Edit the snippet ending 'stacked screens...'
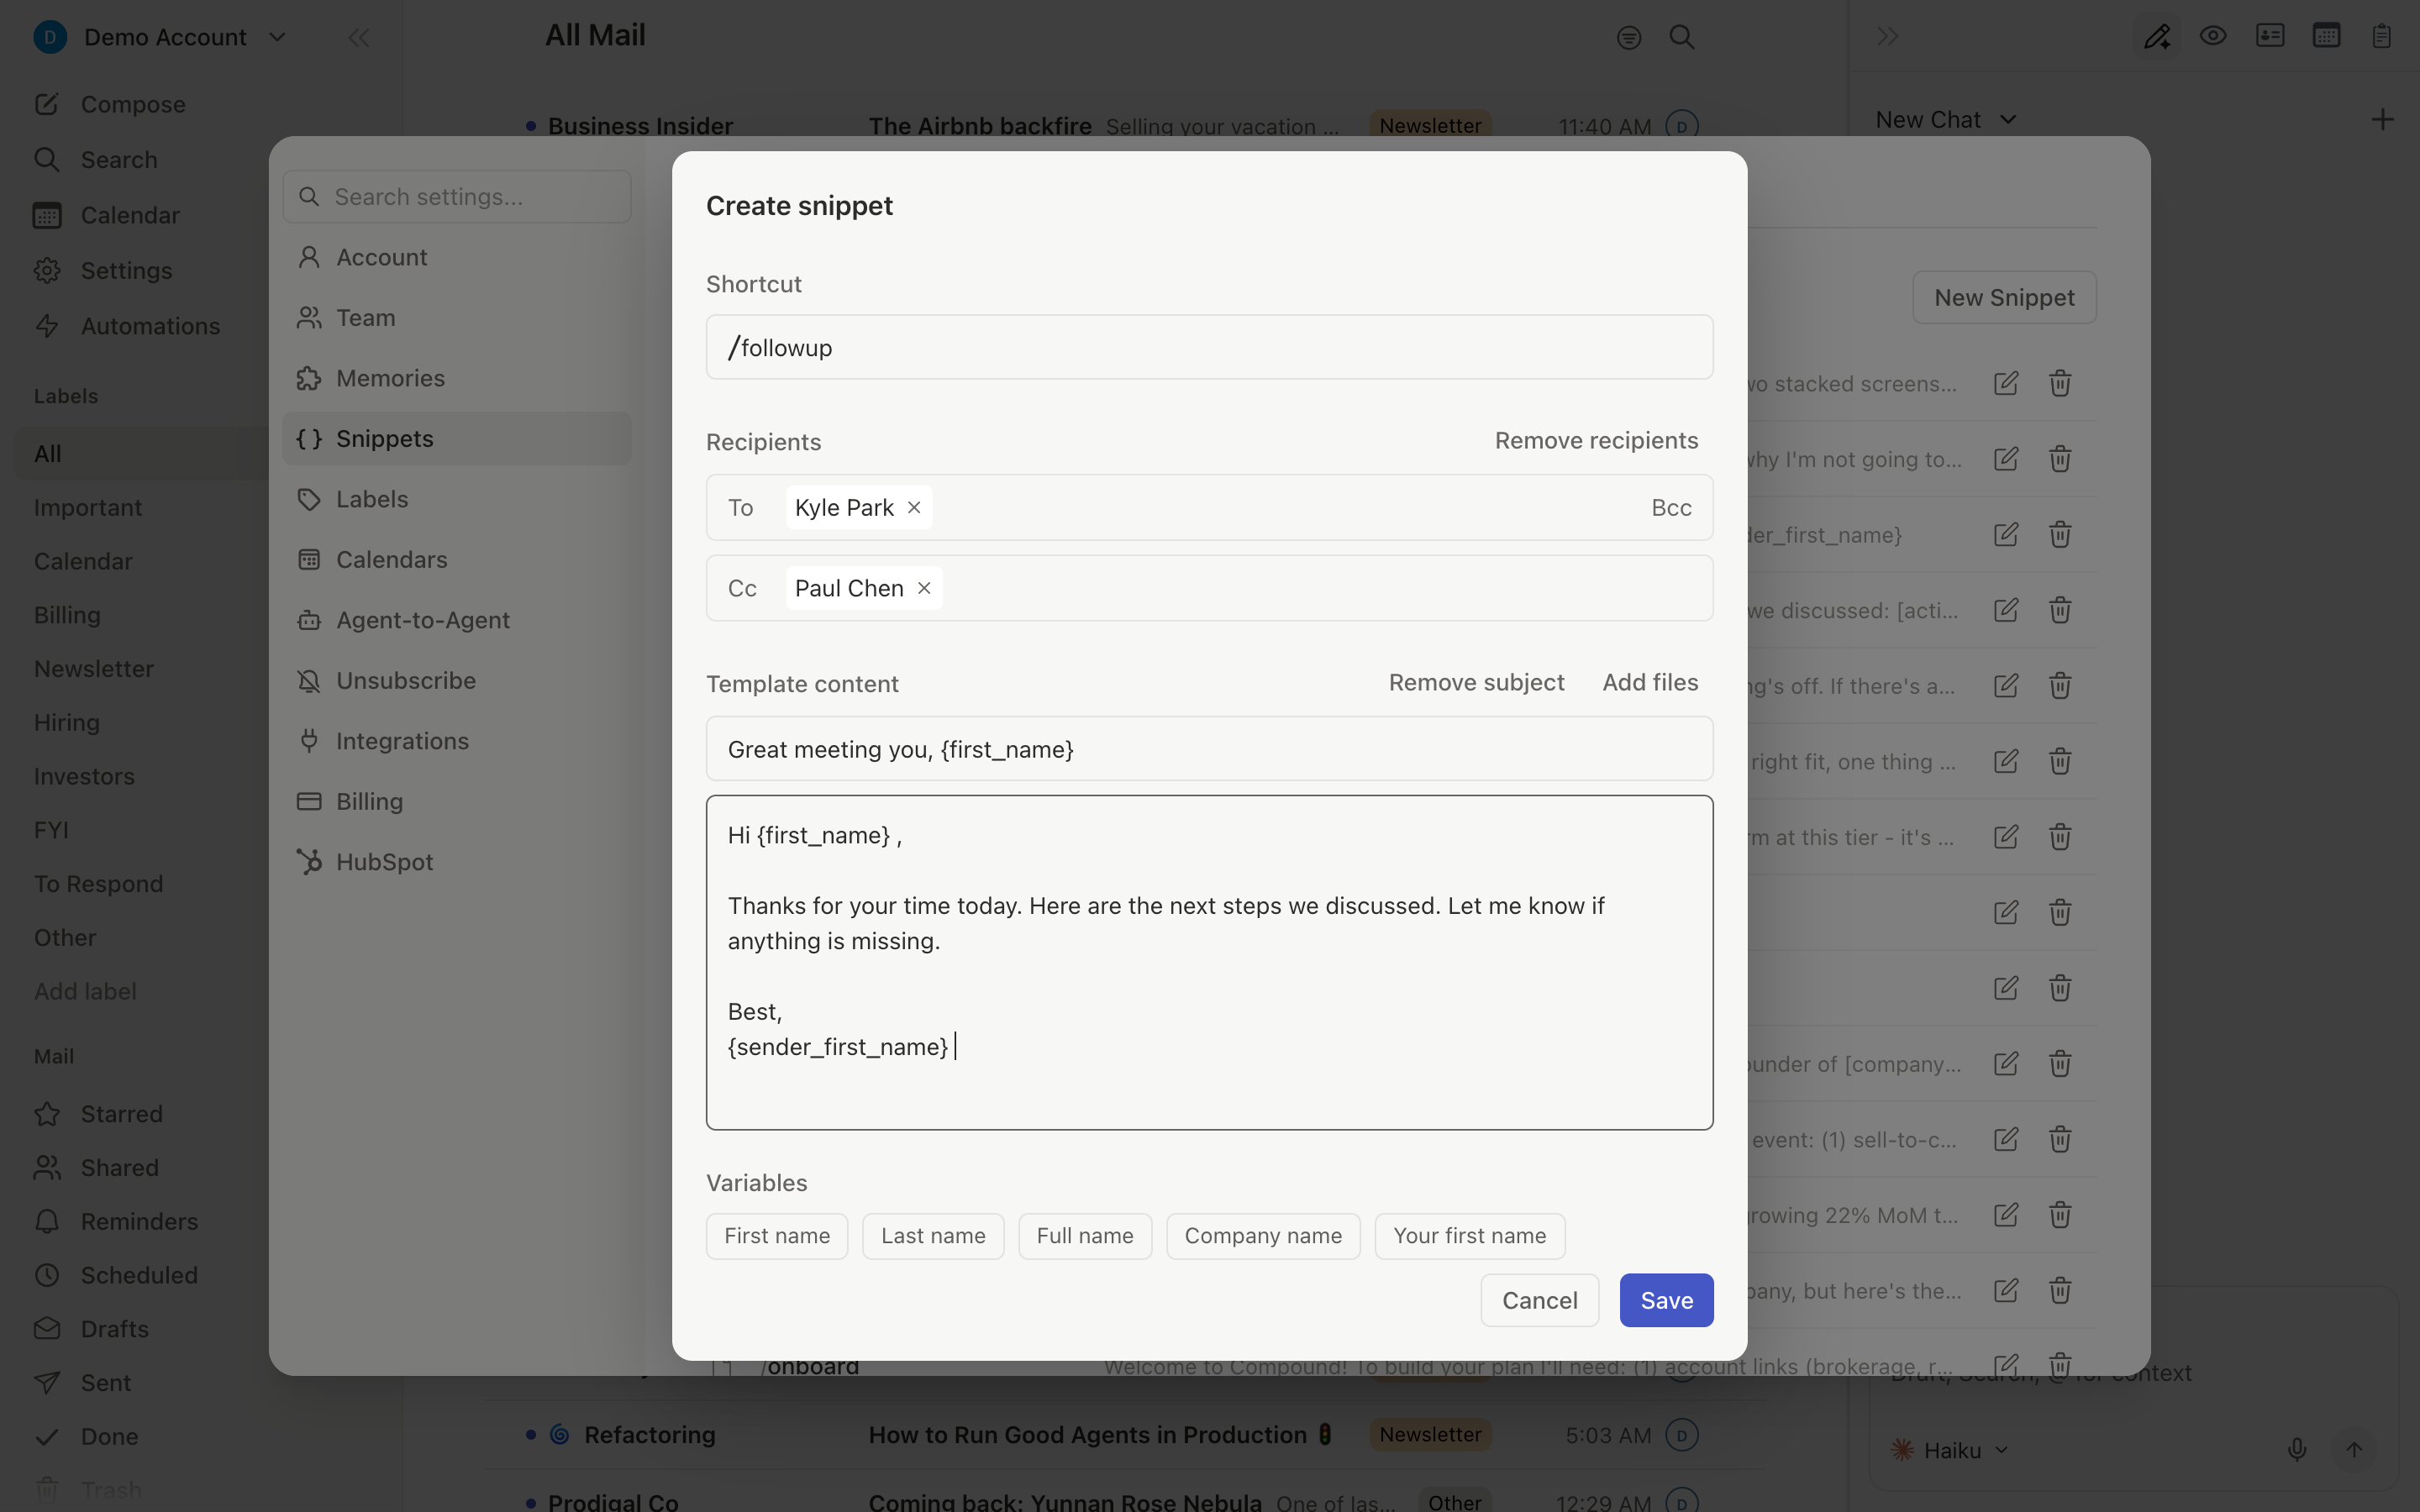The height and width of the screenshot is (1512, 2420). click(x=2006, y=383)
